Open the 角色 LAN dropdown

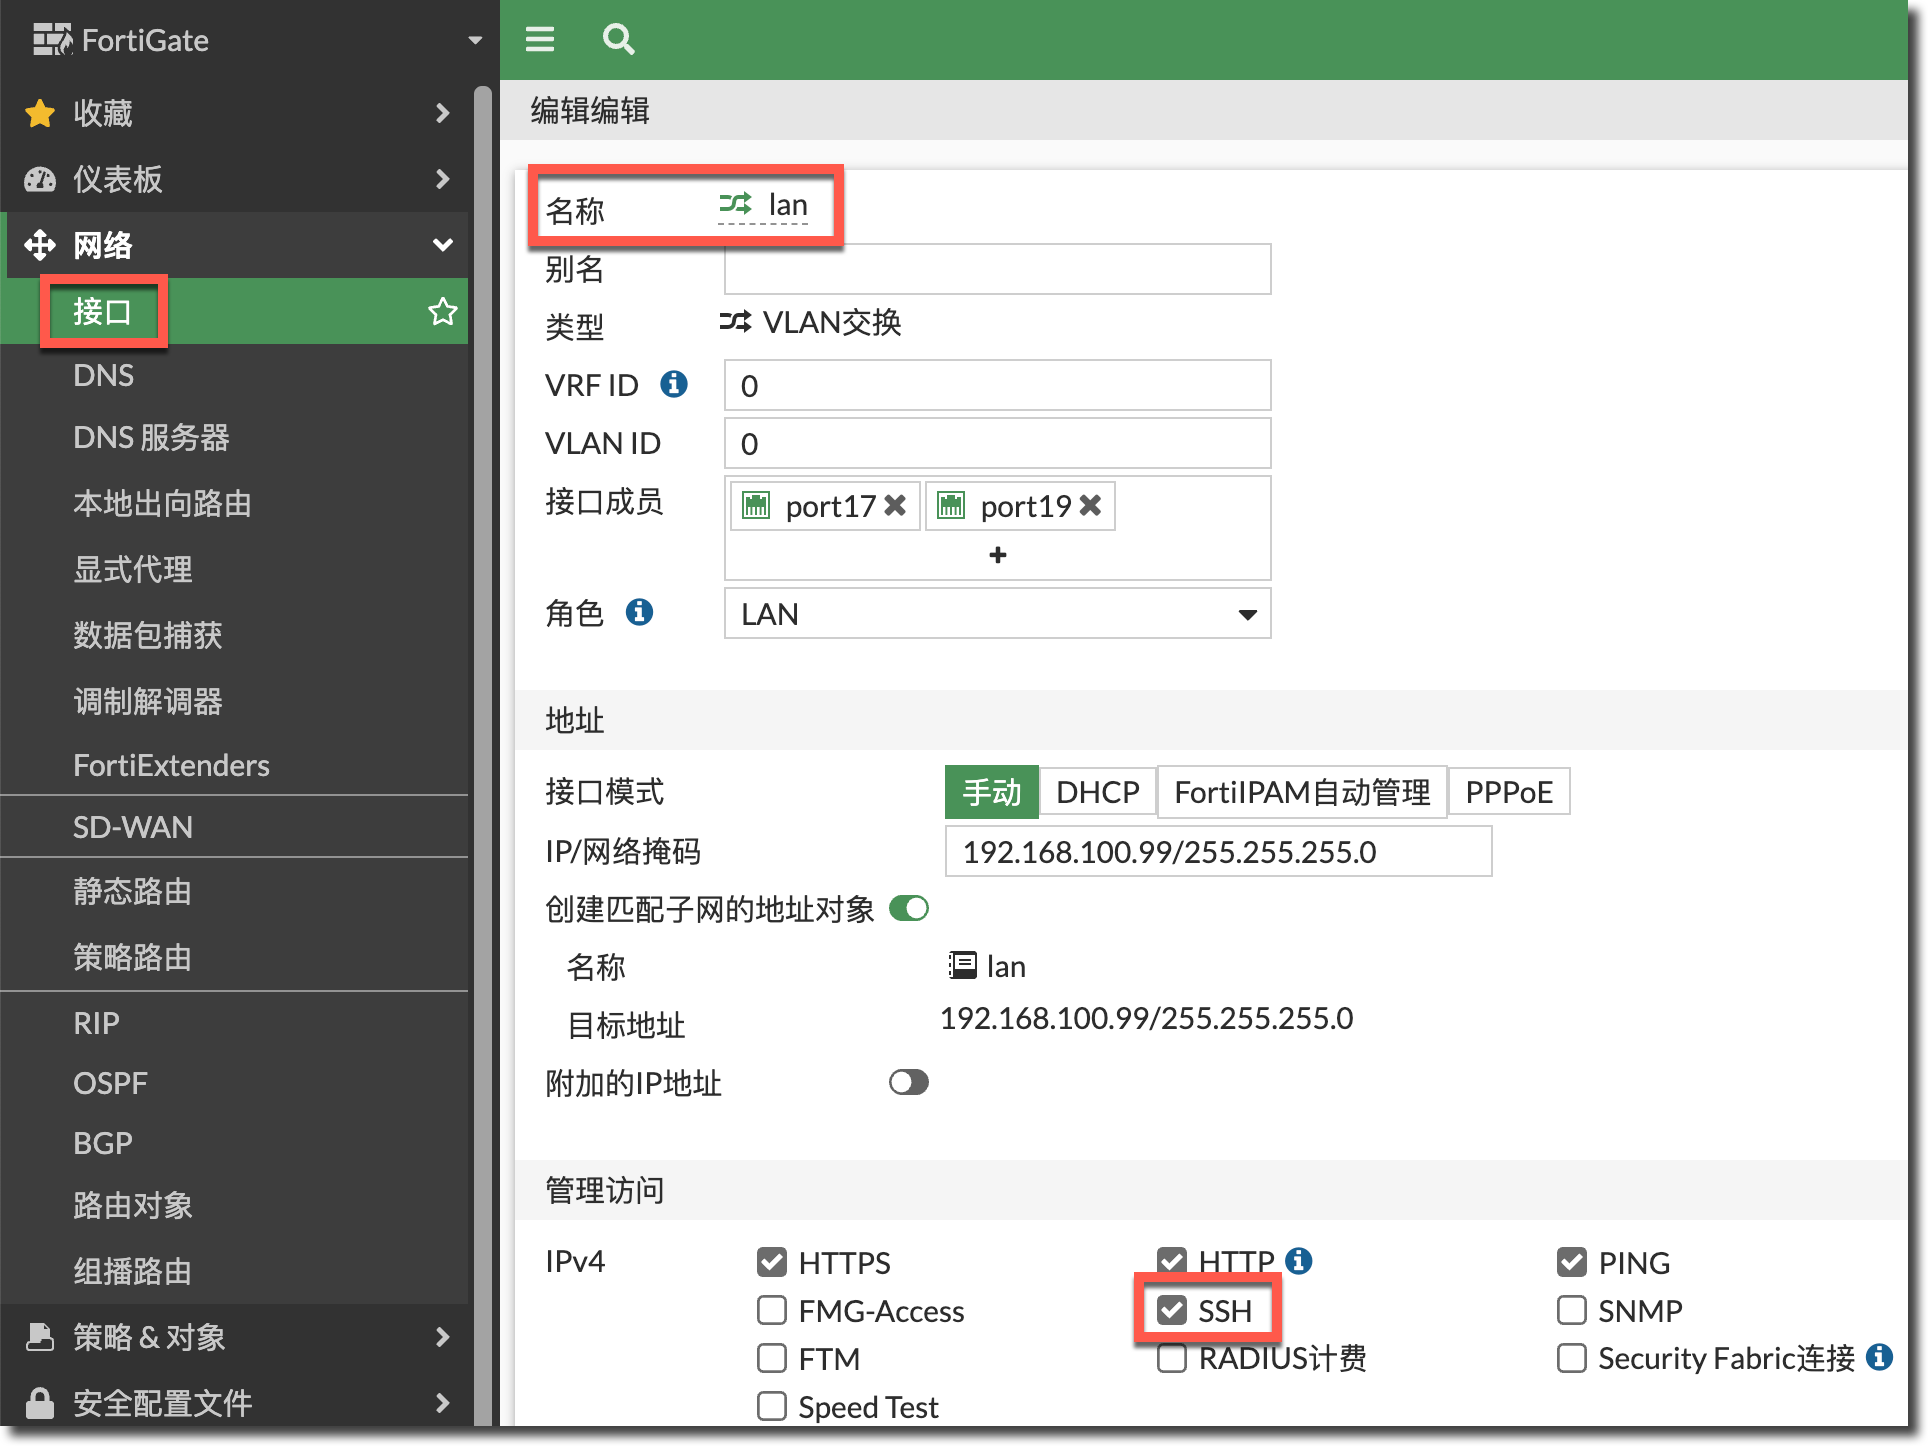click(997, 613)
